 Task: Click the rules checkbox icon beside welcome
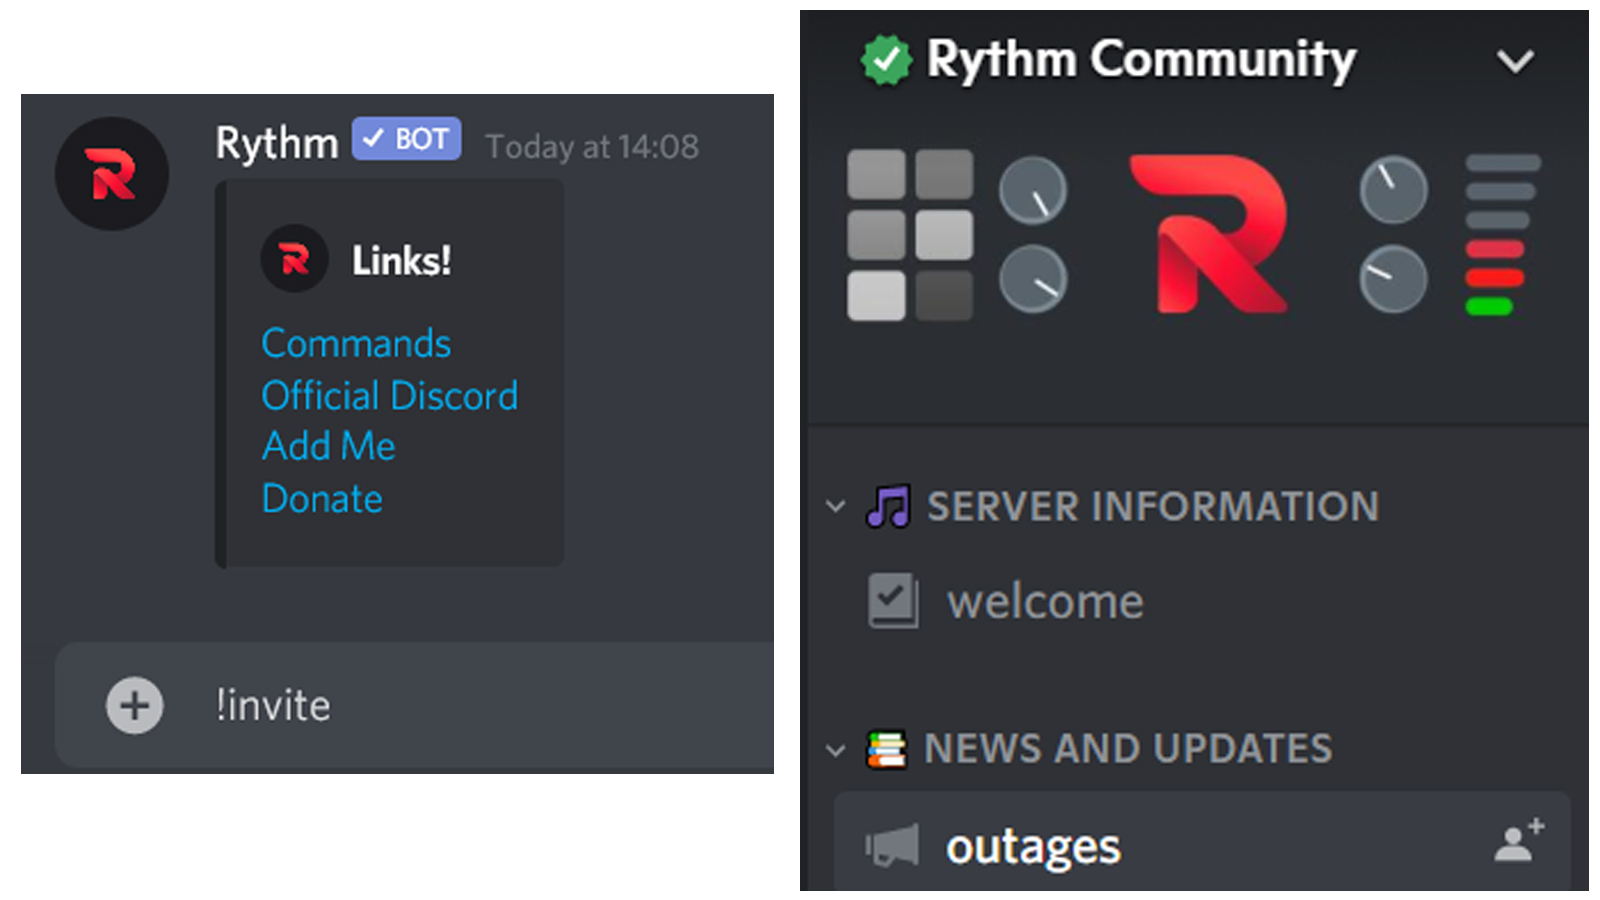[x=892, y=601]
